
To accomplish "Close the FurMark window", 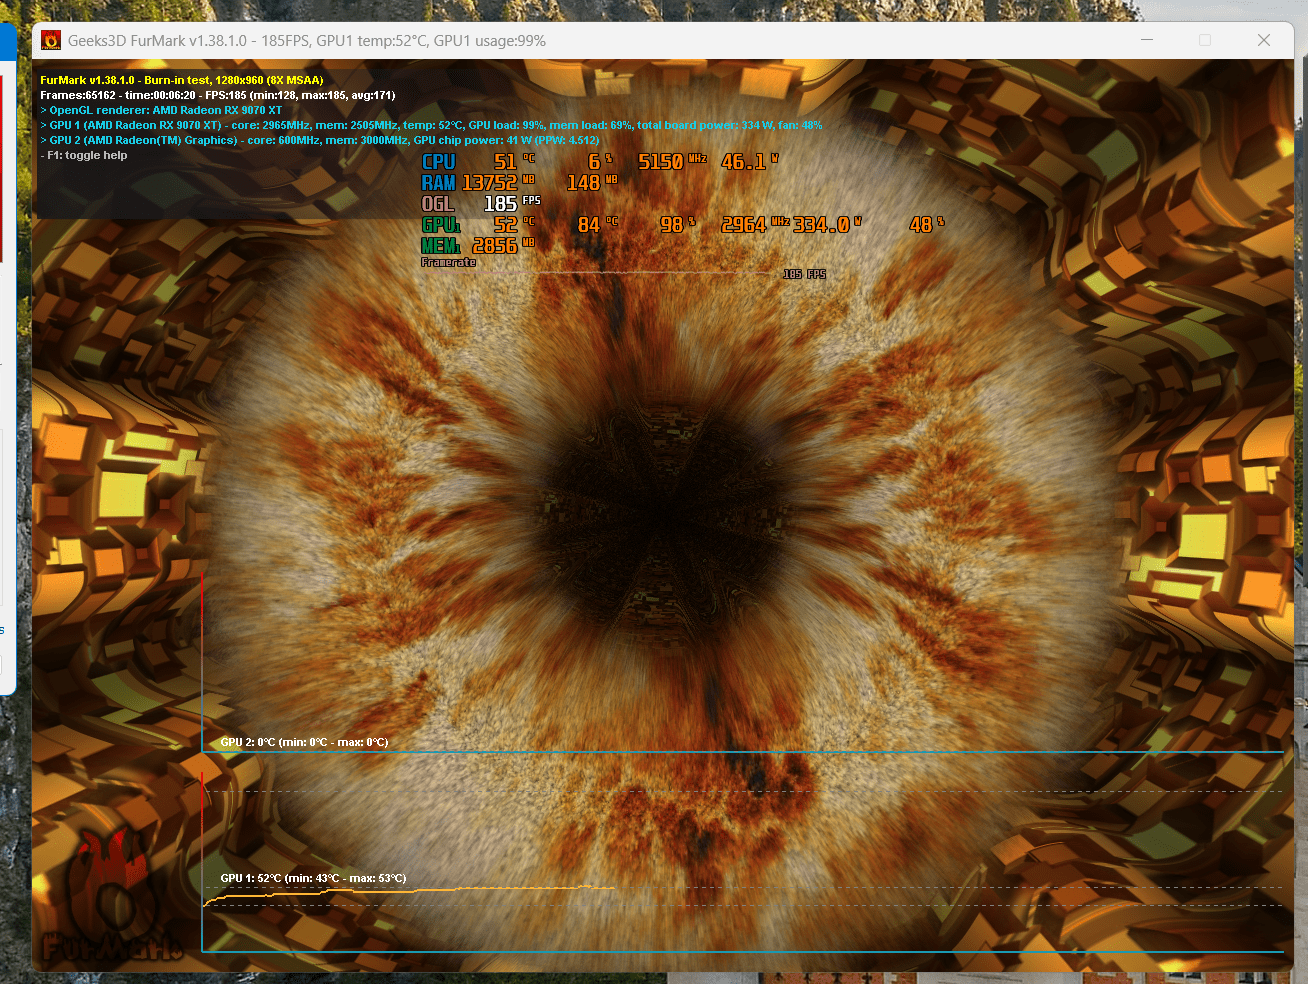I will point(1264,40).
